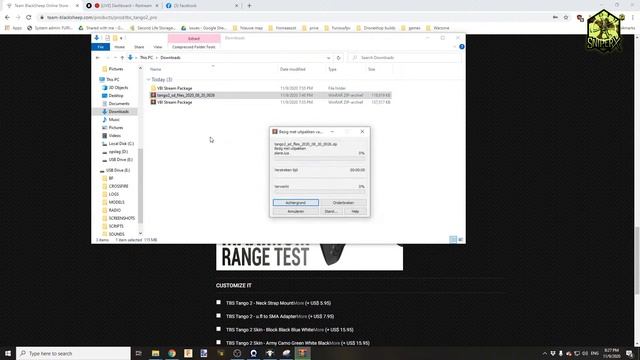Viewport: 640px width, 360px height.
Task: Switch to the Facebook browser tab
Action: 201,6
